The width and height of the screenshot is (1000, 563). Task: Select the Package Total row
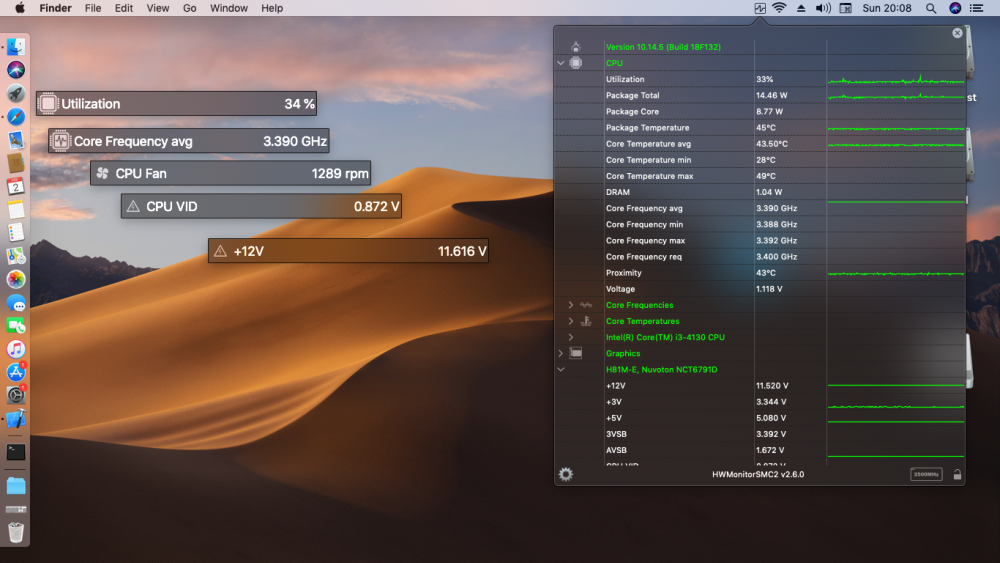click(x=760, y=96)
